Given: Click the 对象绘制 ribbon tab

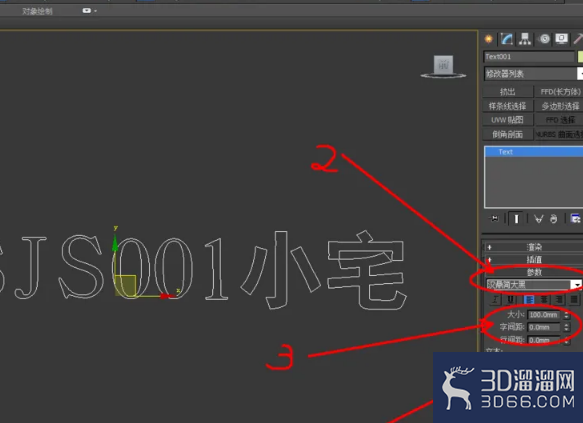Looking at the screenshot, I should pos(37,11).
